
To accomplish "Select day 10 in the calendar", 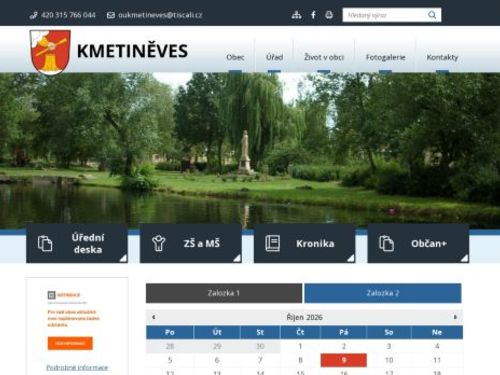I will pos(389,360).
